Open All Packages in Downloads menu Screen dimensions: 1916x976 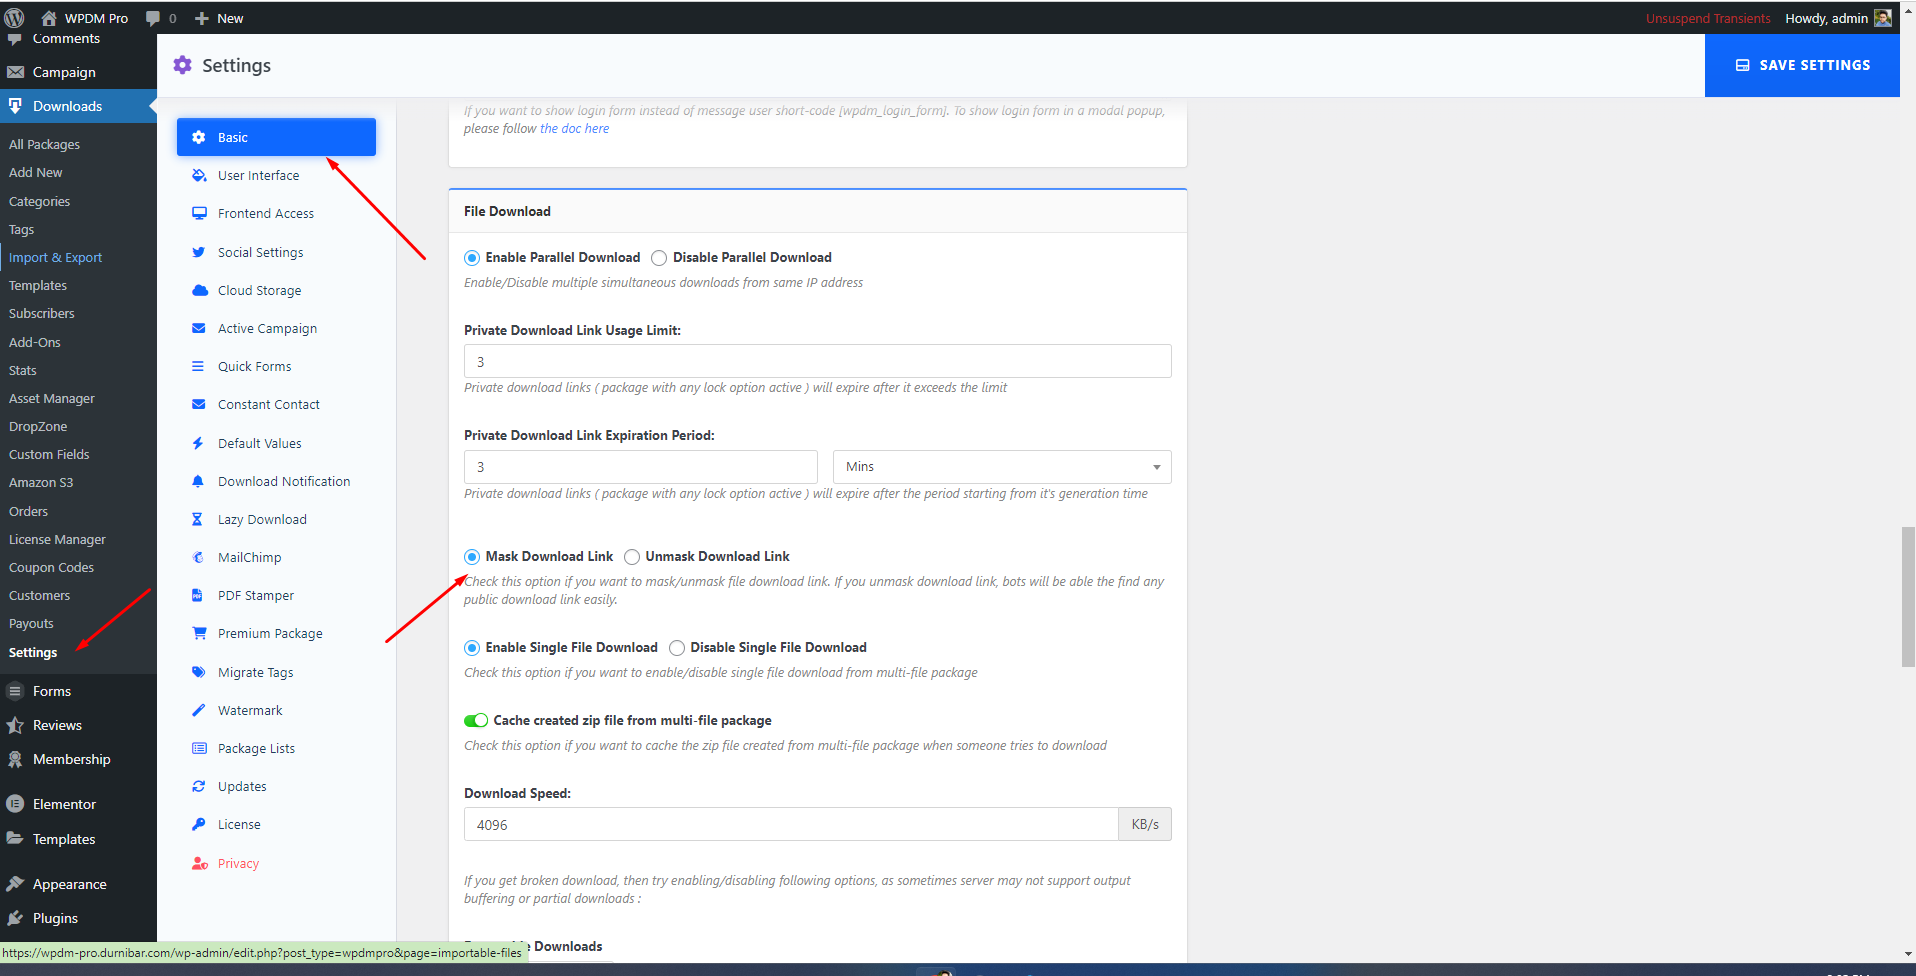tap(45, 144)
